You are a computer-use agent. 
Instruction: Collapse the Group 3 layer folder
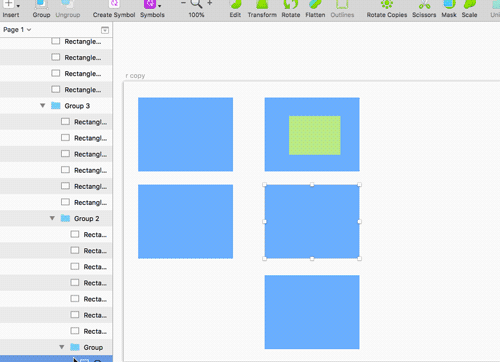point(43,106)
